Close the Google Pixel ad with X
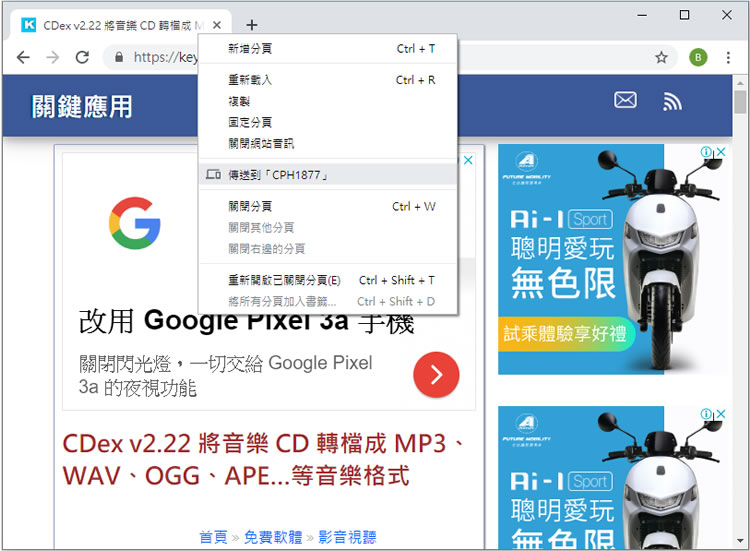The width and height of the screenshot is (750, 551). click(x=468, y=160)
